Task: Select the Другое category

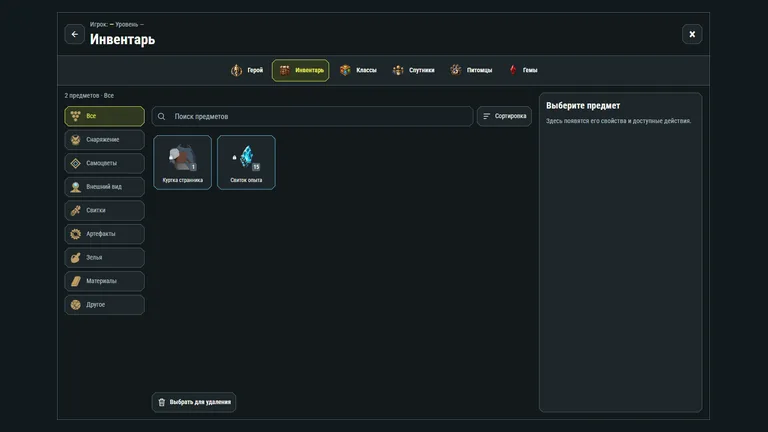Action: pos(104,304)
